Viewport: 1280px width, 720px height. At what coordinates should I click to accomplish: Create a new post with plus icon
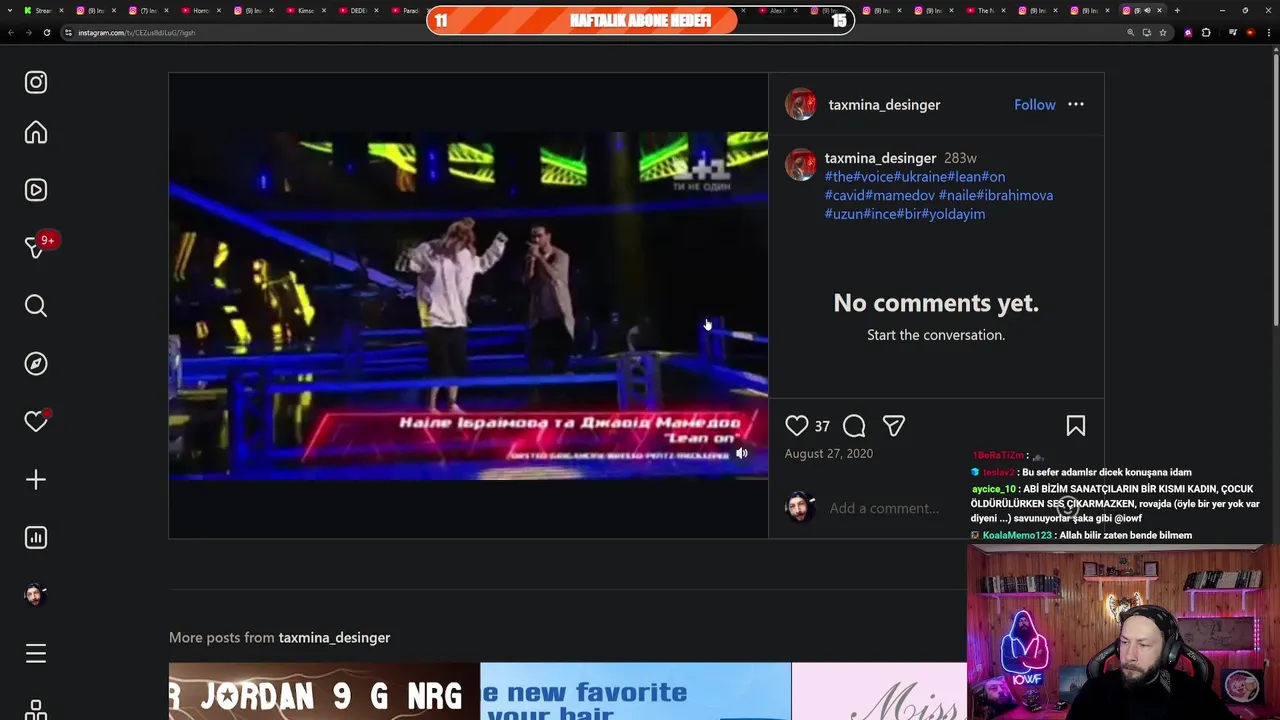pos(36,480)
